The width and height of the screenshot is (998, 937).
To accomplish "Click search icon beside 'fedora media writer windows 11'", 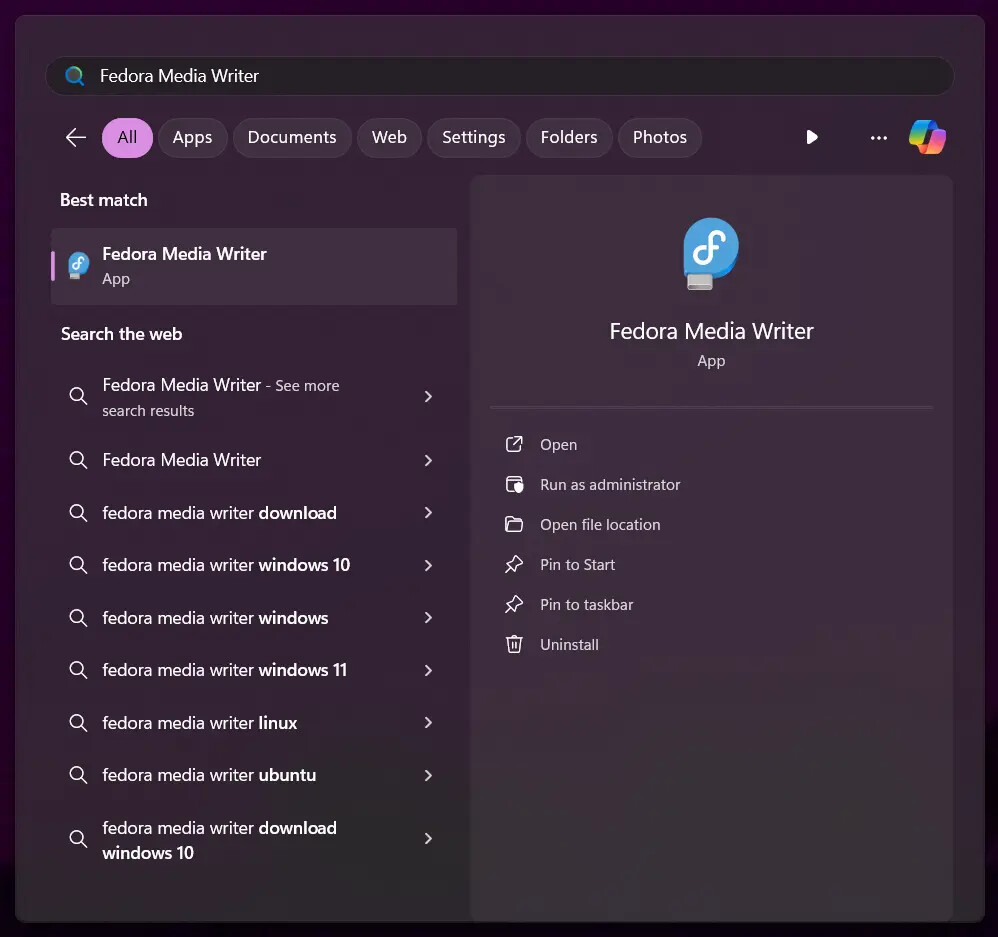I will coord(78,670).
